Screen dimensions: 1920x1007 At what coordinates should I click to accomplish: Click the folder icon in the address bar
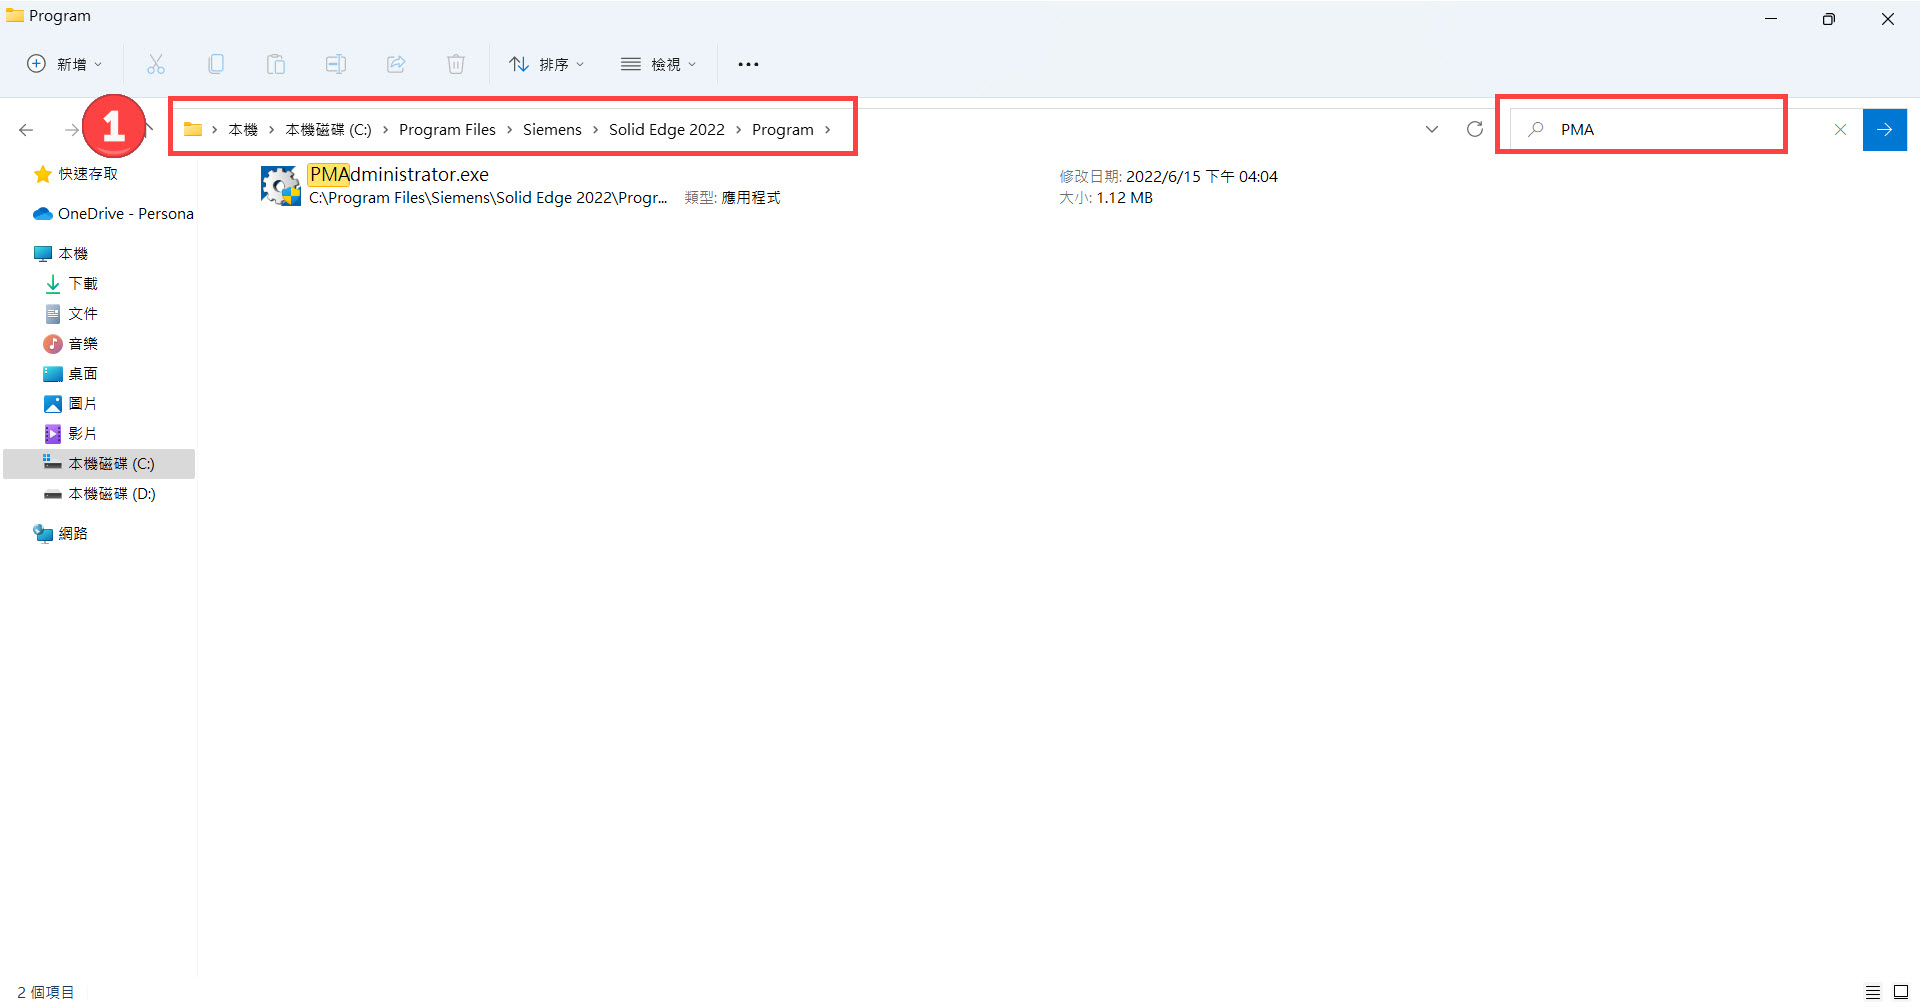click(193, 129)
